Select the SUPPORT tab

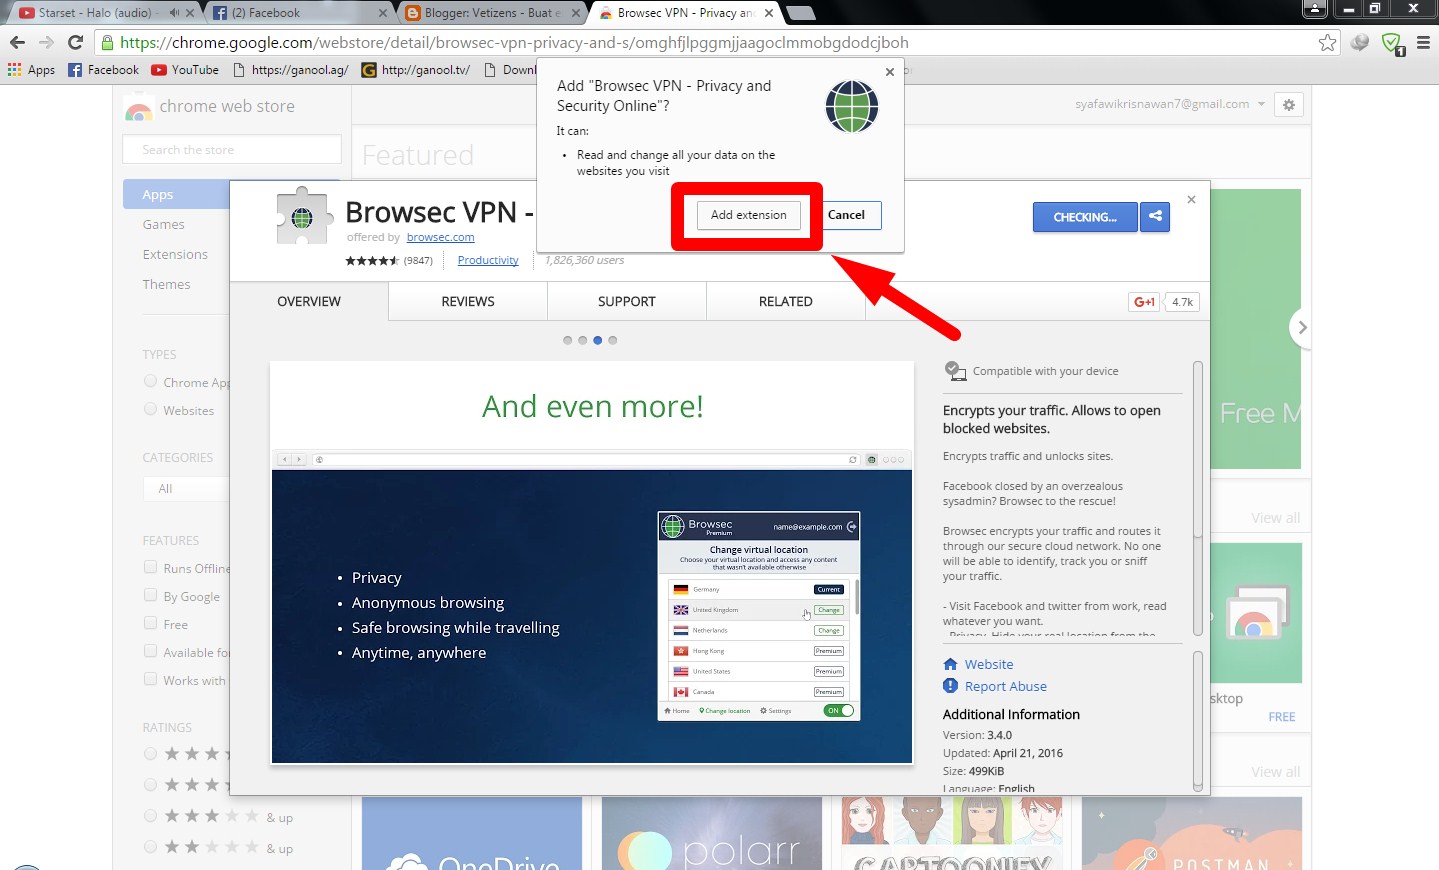[627, 301]
